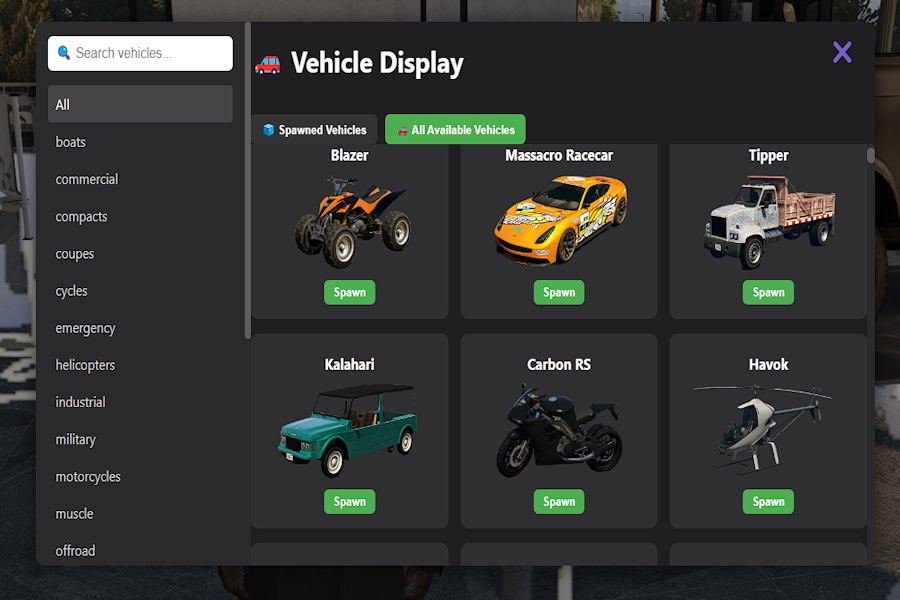Select the compacts category

(x=141, y=216)
